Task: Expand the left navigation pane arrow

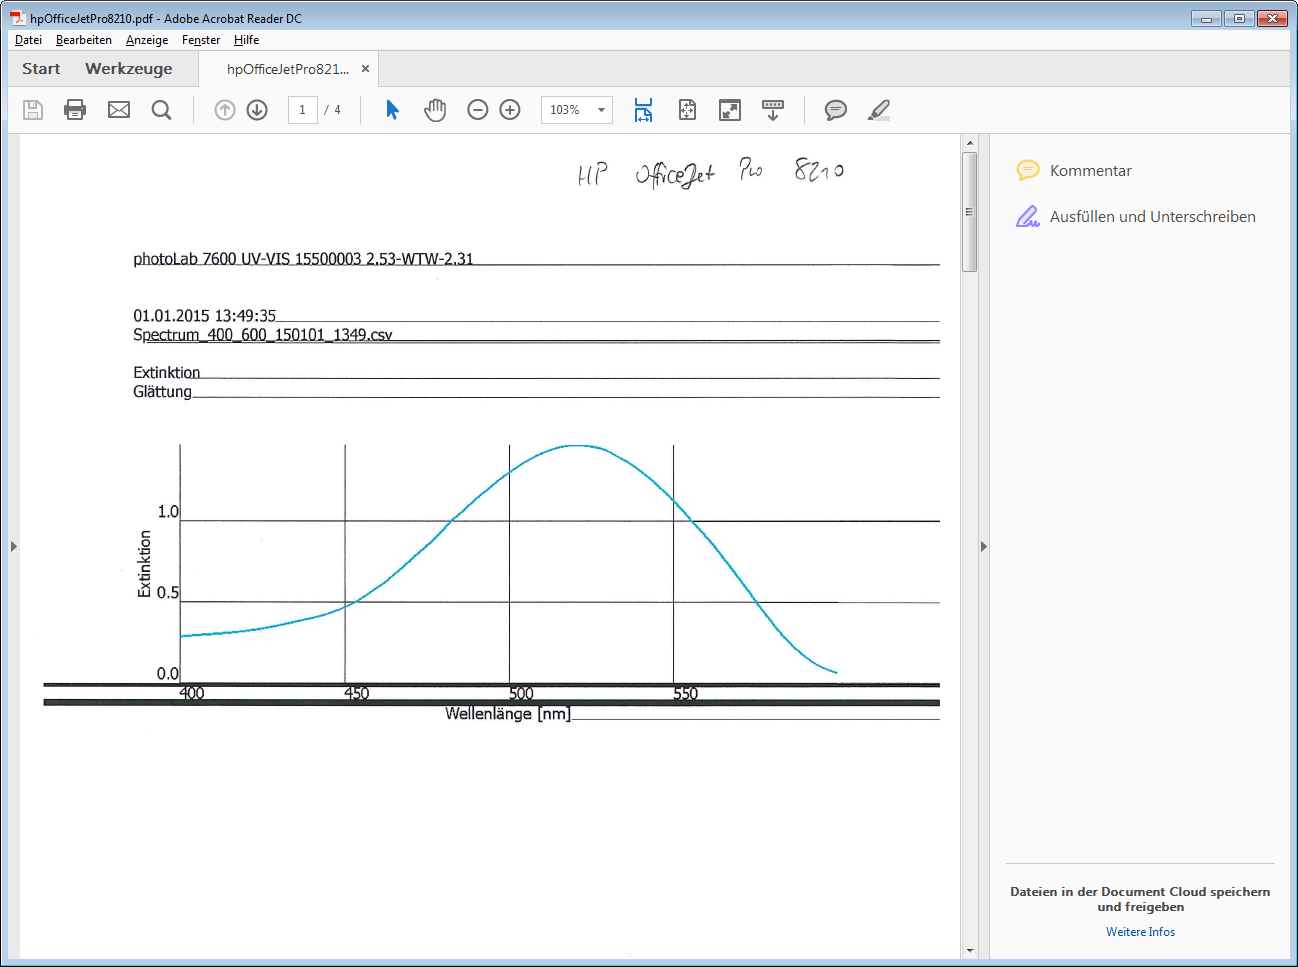Action: point(13,546)
